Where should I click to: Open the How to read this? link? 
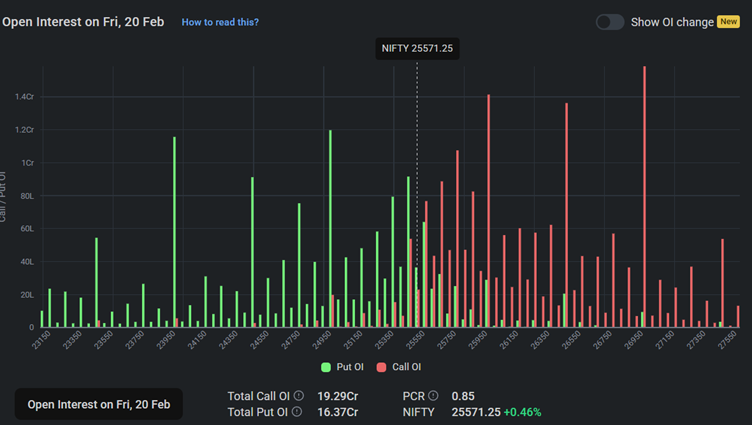click(220, 22)
